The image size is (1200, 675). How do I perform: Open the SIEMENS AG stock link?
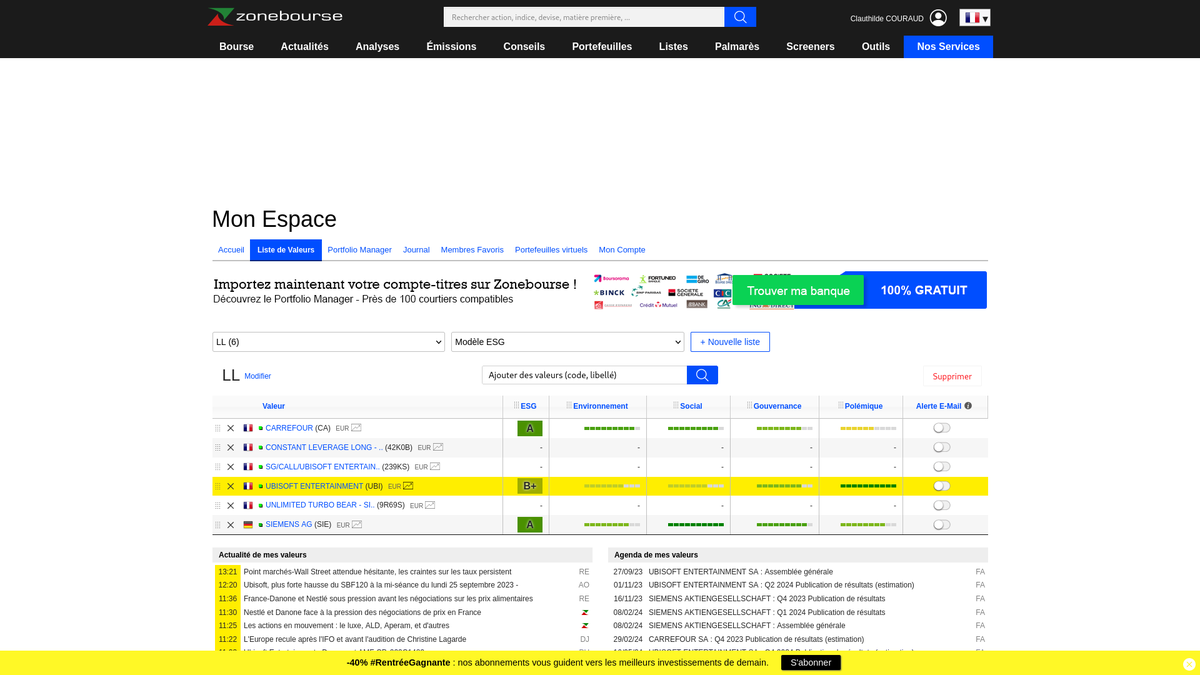[x=288, y=525]
